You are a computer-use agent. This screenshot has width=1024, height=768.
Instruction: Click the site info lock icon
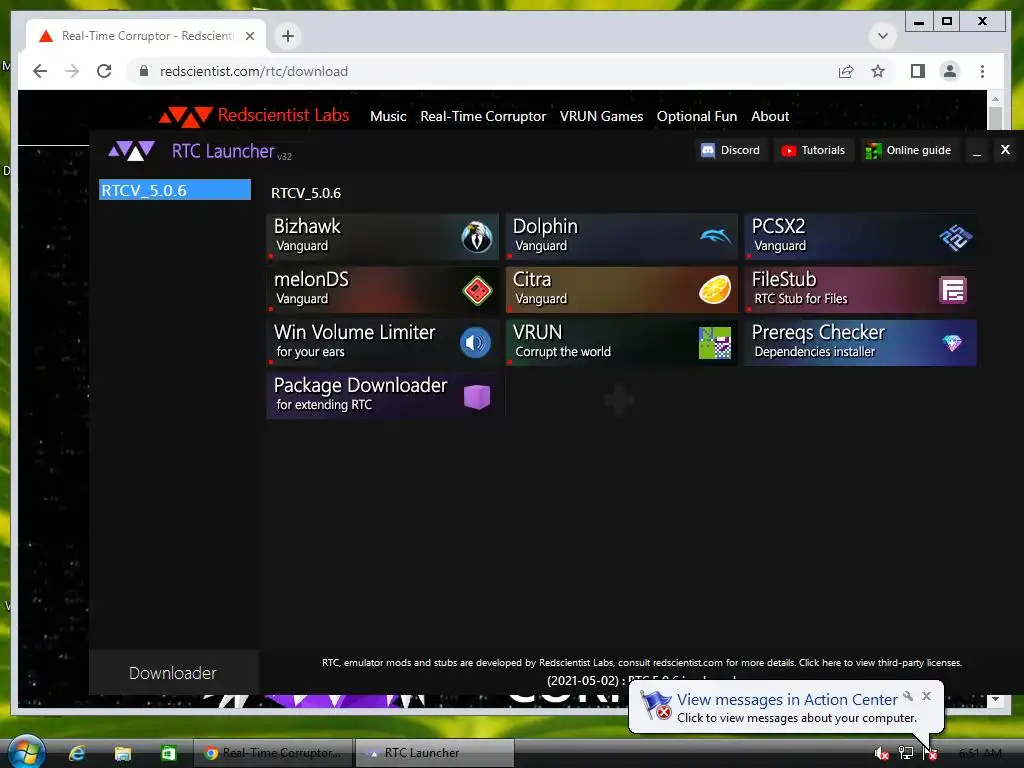(x=144, y=71)
